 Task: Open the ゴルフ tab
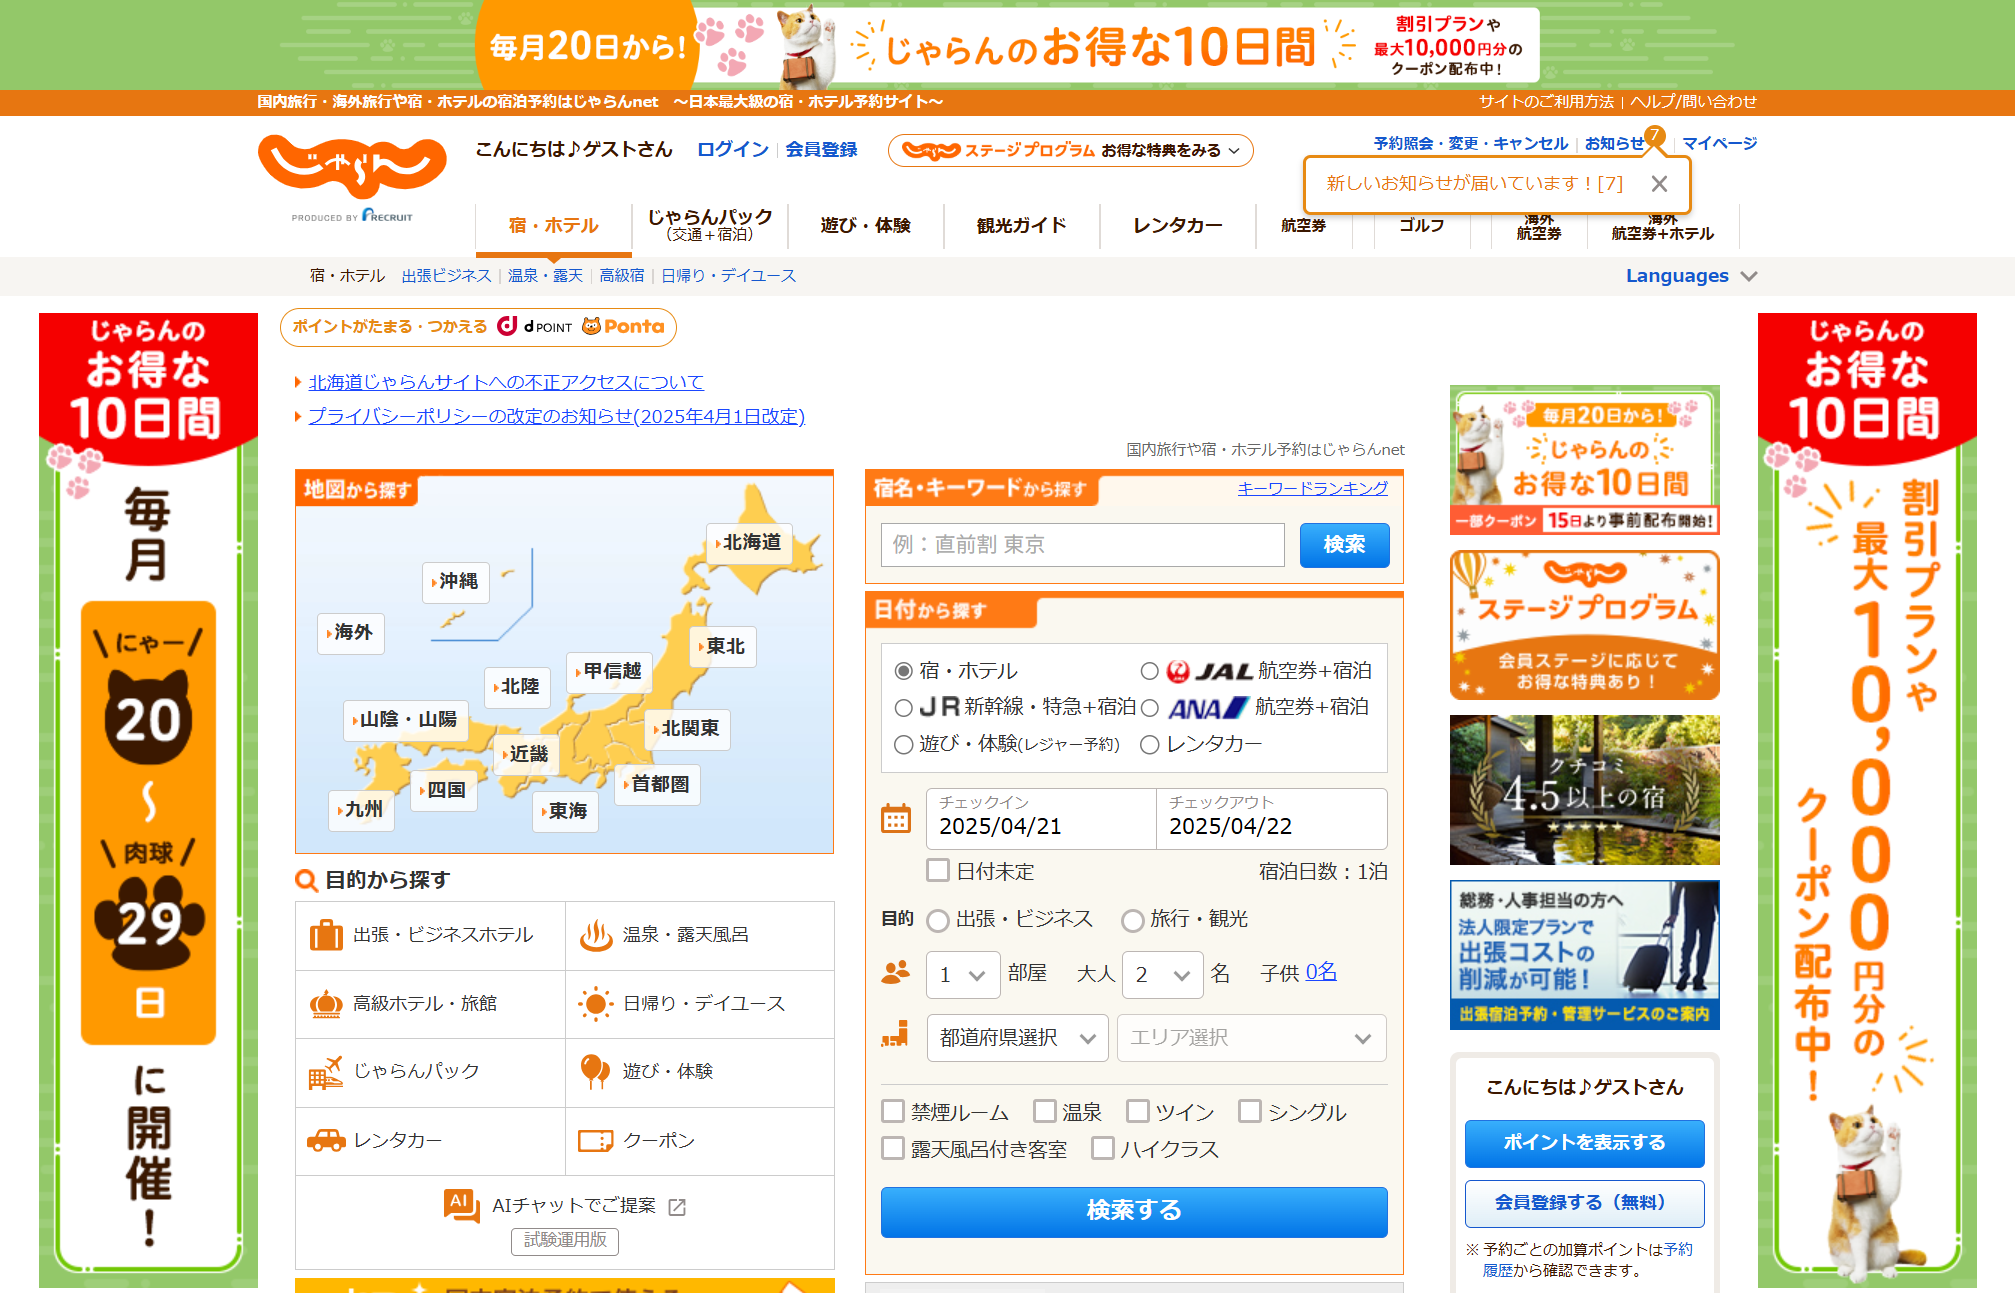click(1421, 226)
